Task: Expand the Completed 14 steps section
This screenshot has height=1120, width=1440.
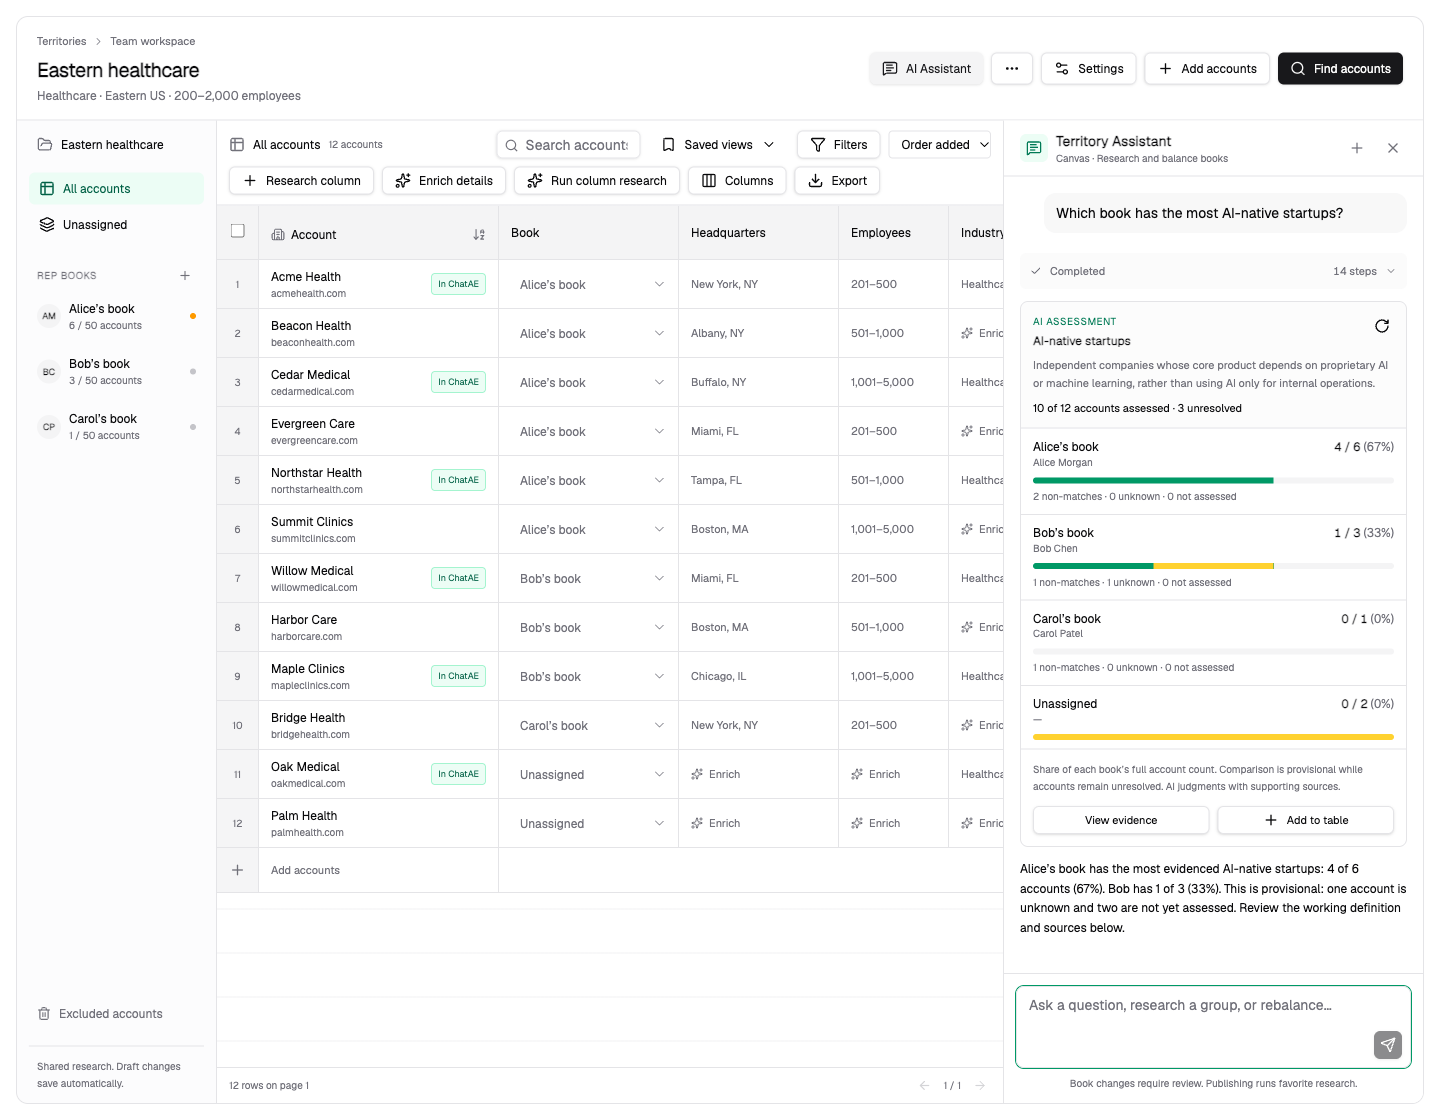Action: click(x=1213, y=271)
